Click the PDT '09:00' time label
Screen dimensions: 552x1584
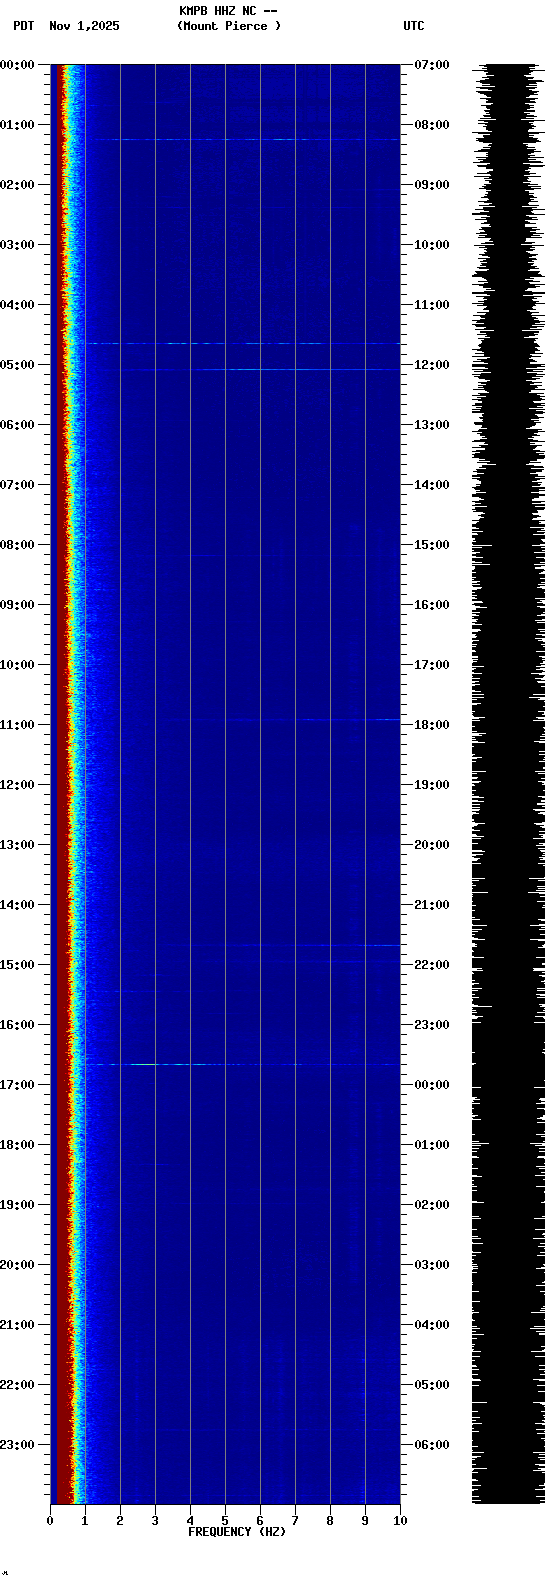point(17,605)
